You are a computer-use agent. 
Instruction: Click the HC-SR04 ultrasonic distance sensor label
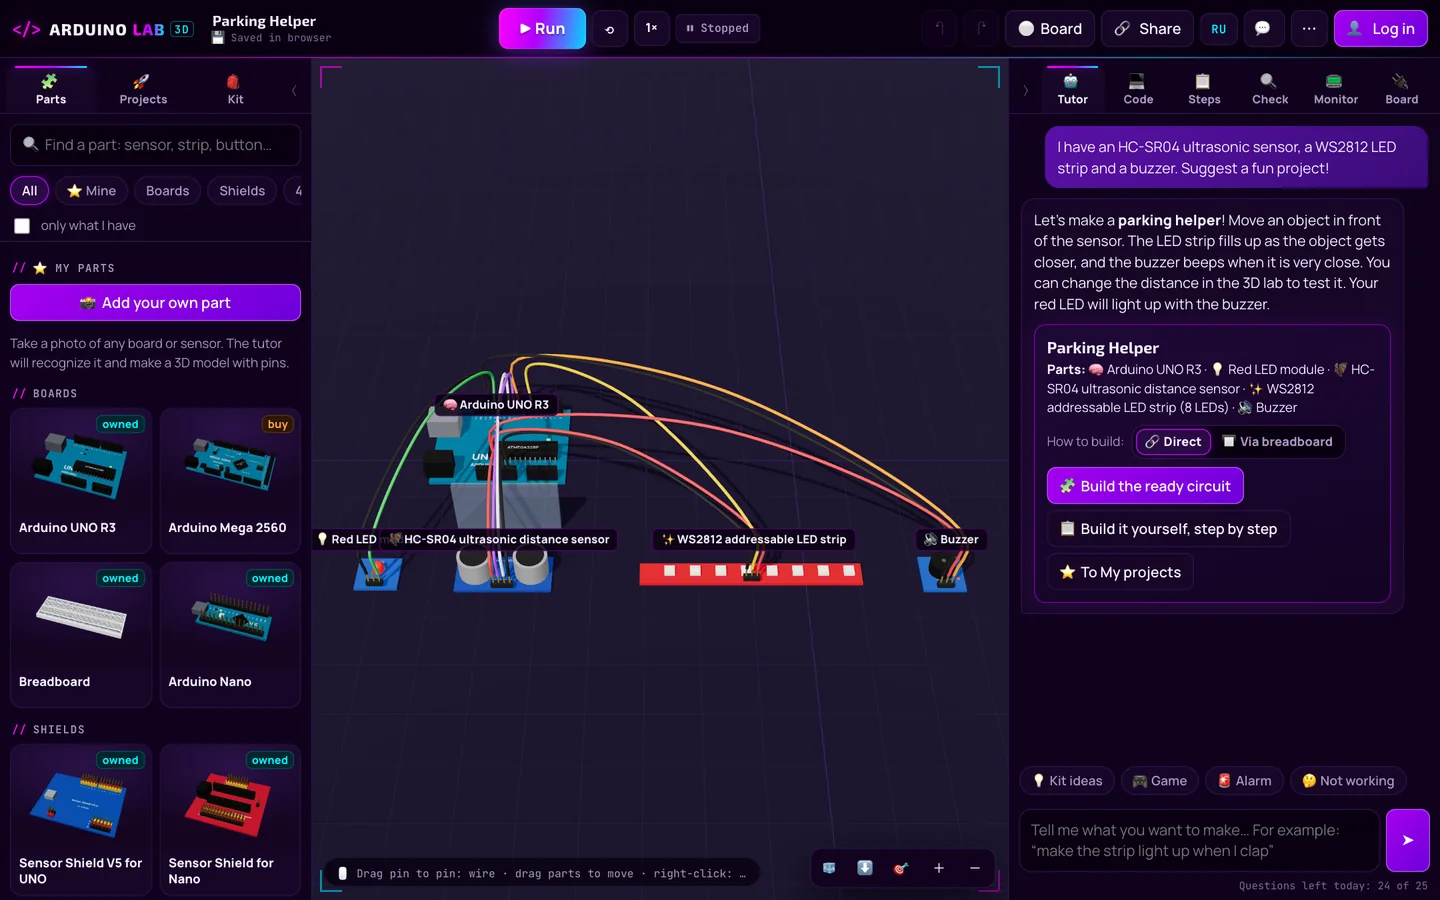(499, 539)
